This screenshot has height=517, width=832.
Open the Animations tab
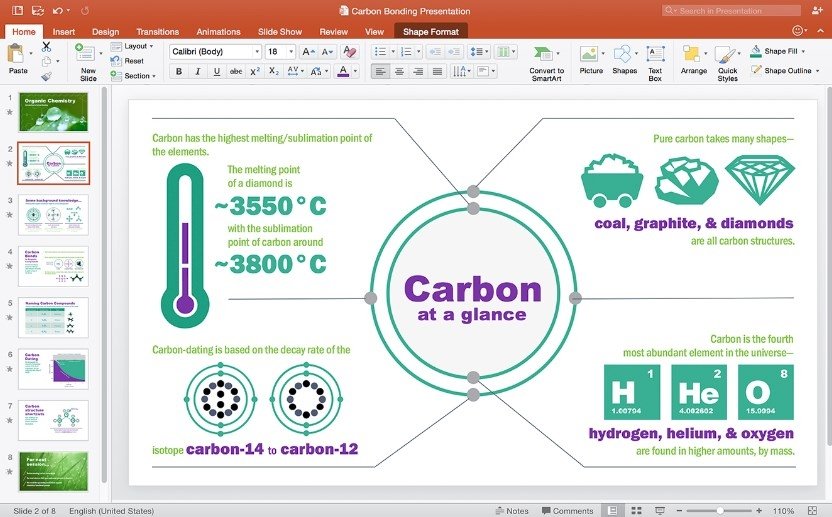click(219, 31)
